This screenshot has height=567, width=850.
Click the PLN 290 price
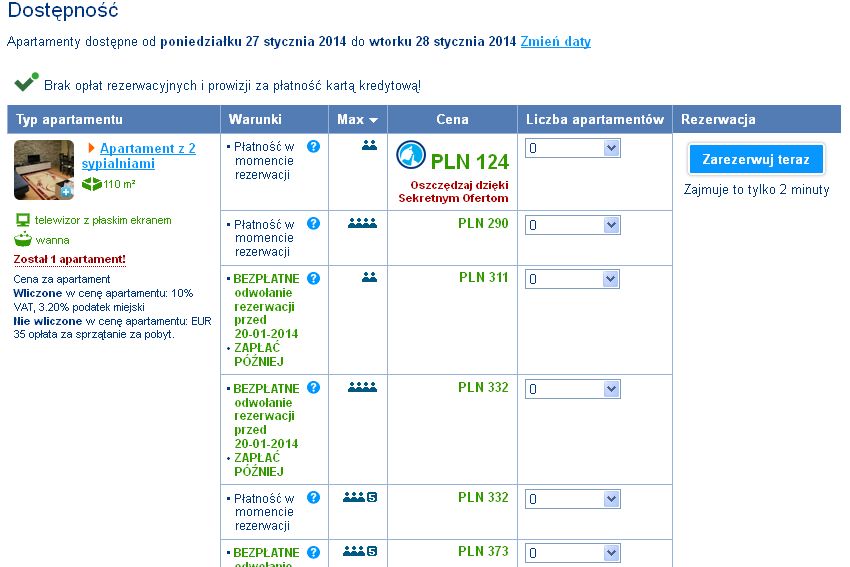coord(483,223)
